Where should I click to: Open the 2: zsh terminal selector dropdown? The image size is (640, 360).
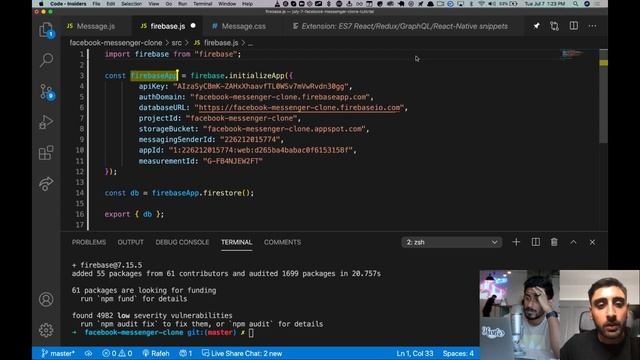[x=451, y=242]
